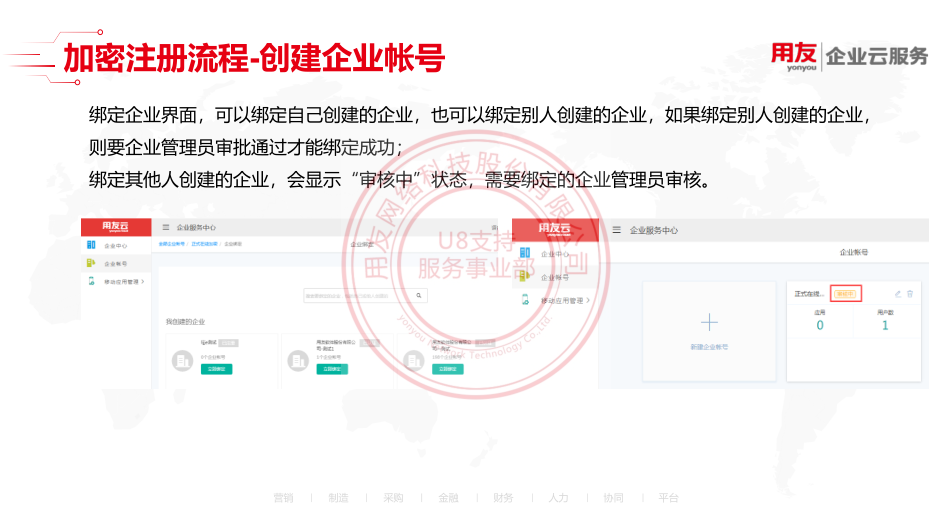Click the orange 审核中 status badge
Viewport: 952px width, 527px height.
845,294
